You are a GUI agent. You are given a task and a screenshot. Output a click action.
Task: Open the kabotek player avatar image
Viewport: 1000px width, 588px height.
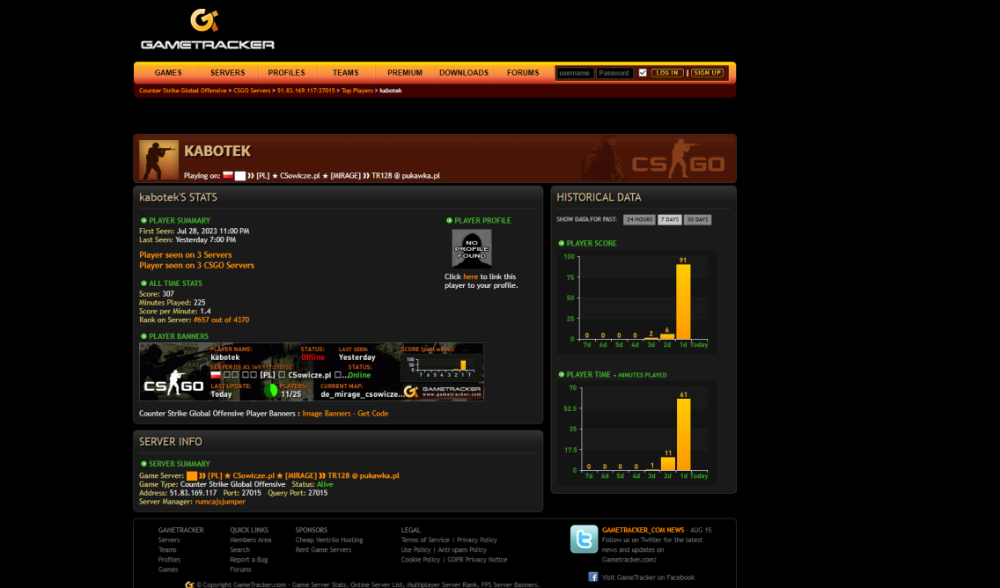pyautogui.click(x=159, y=159)
